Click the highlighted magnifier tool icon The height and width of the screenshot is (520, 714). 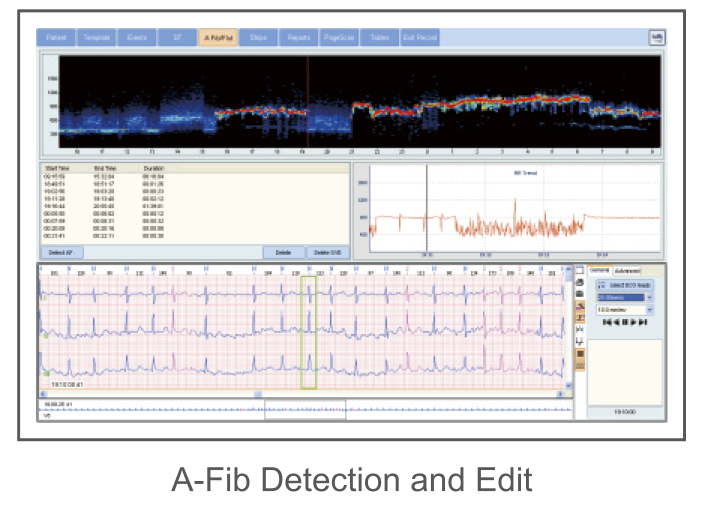[579, 305]
